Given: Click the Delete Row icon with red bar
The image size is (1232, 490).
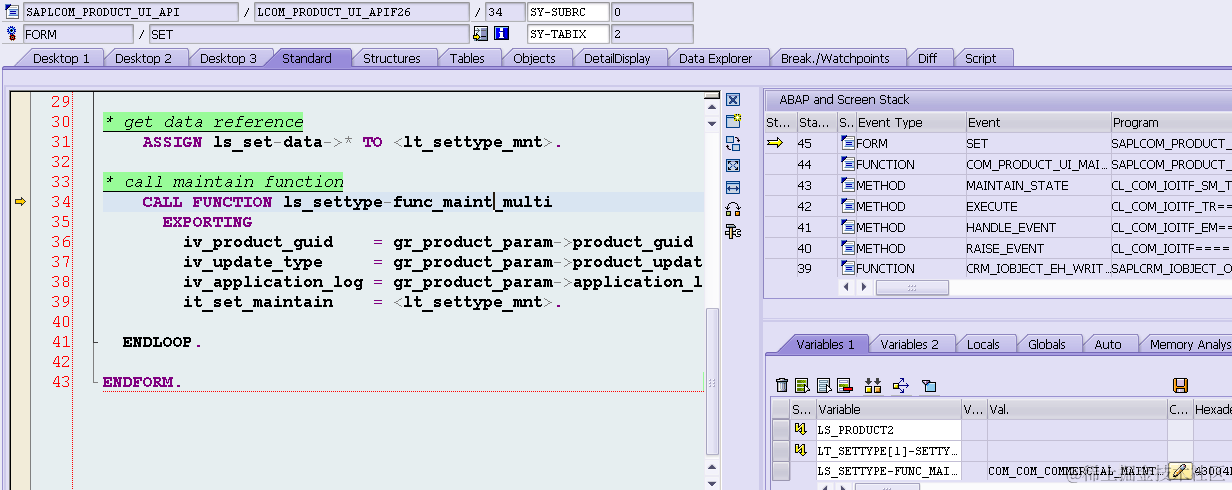Looking at the screenshot, I should point(844,385).
